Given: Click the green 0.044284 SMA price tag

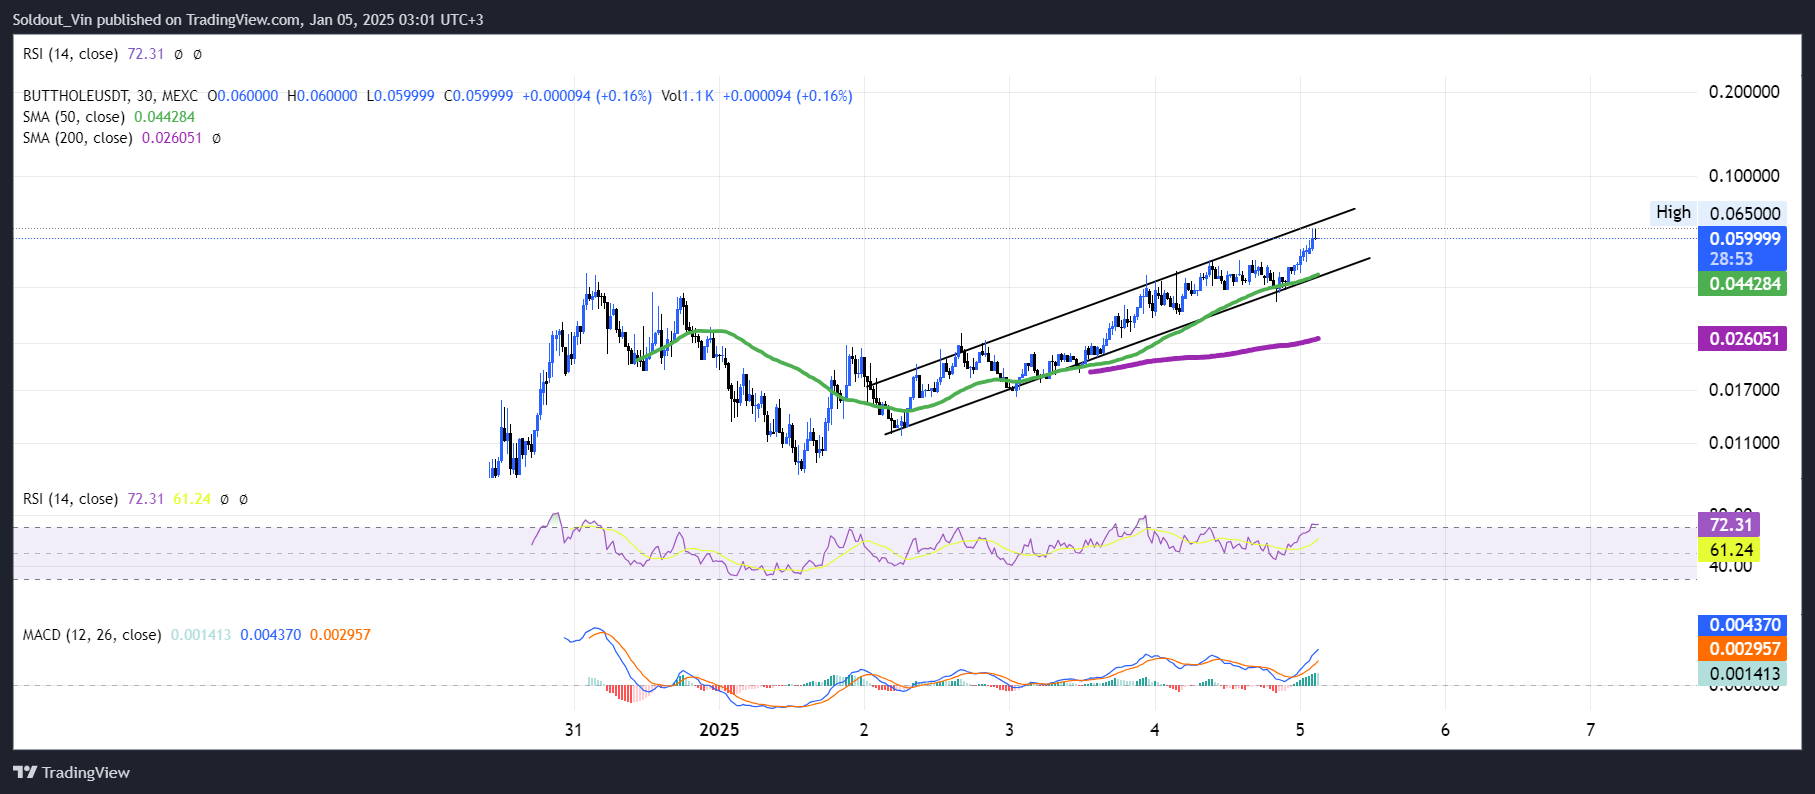Looking at the screenshot, I should (1744, 284).
